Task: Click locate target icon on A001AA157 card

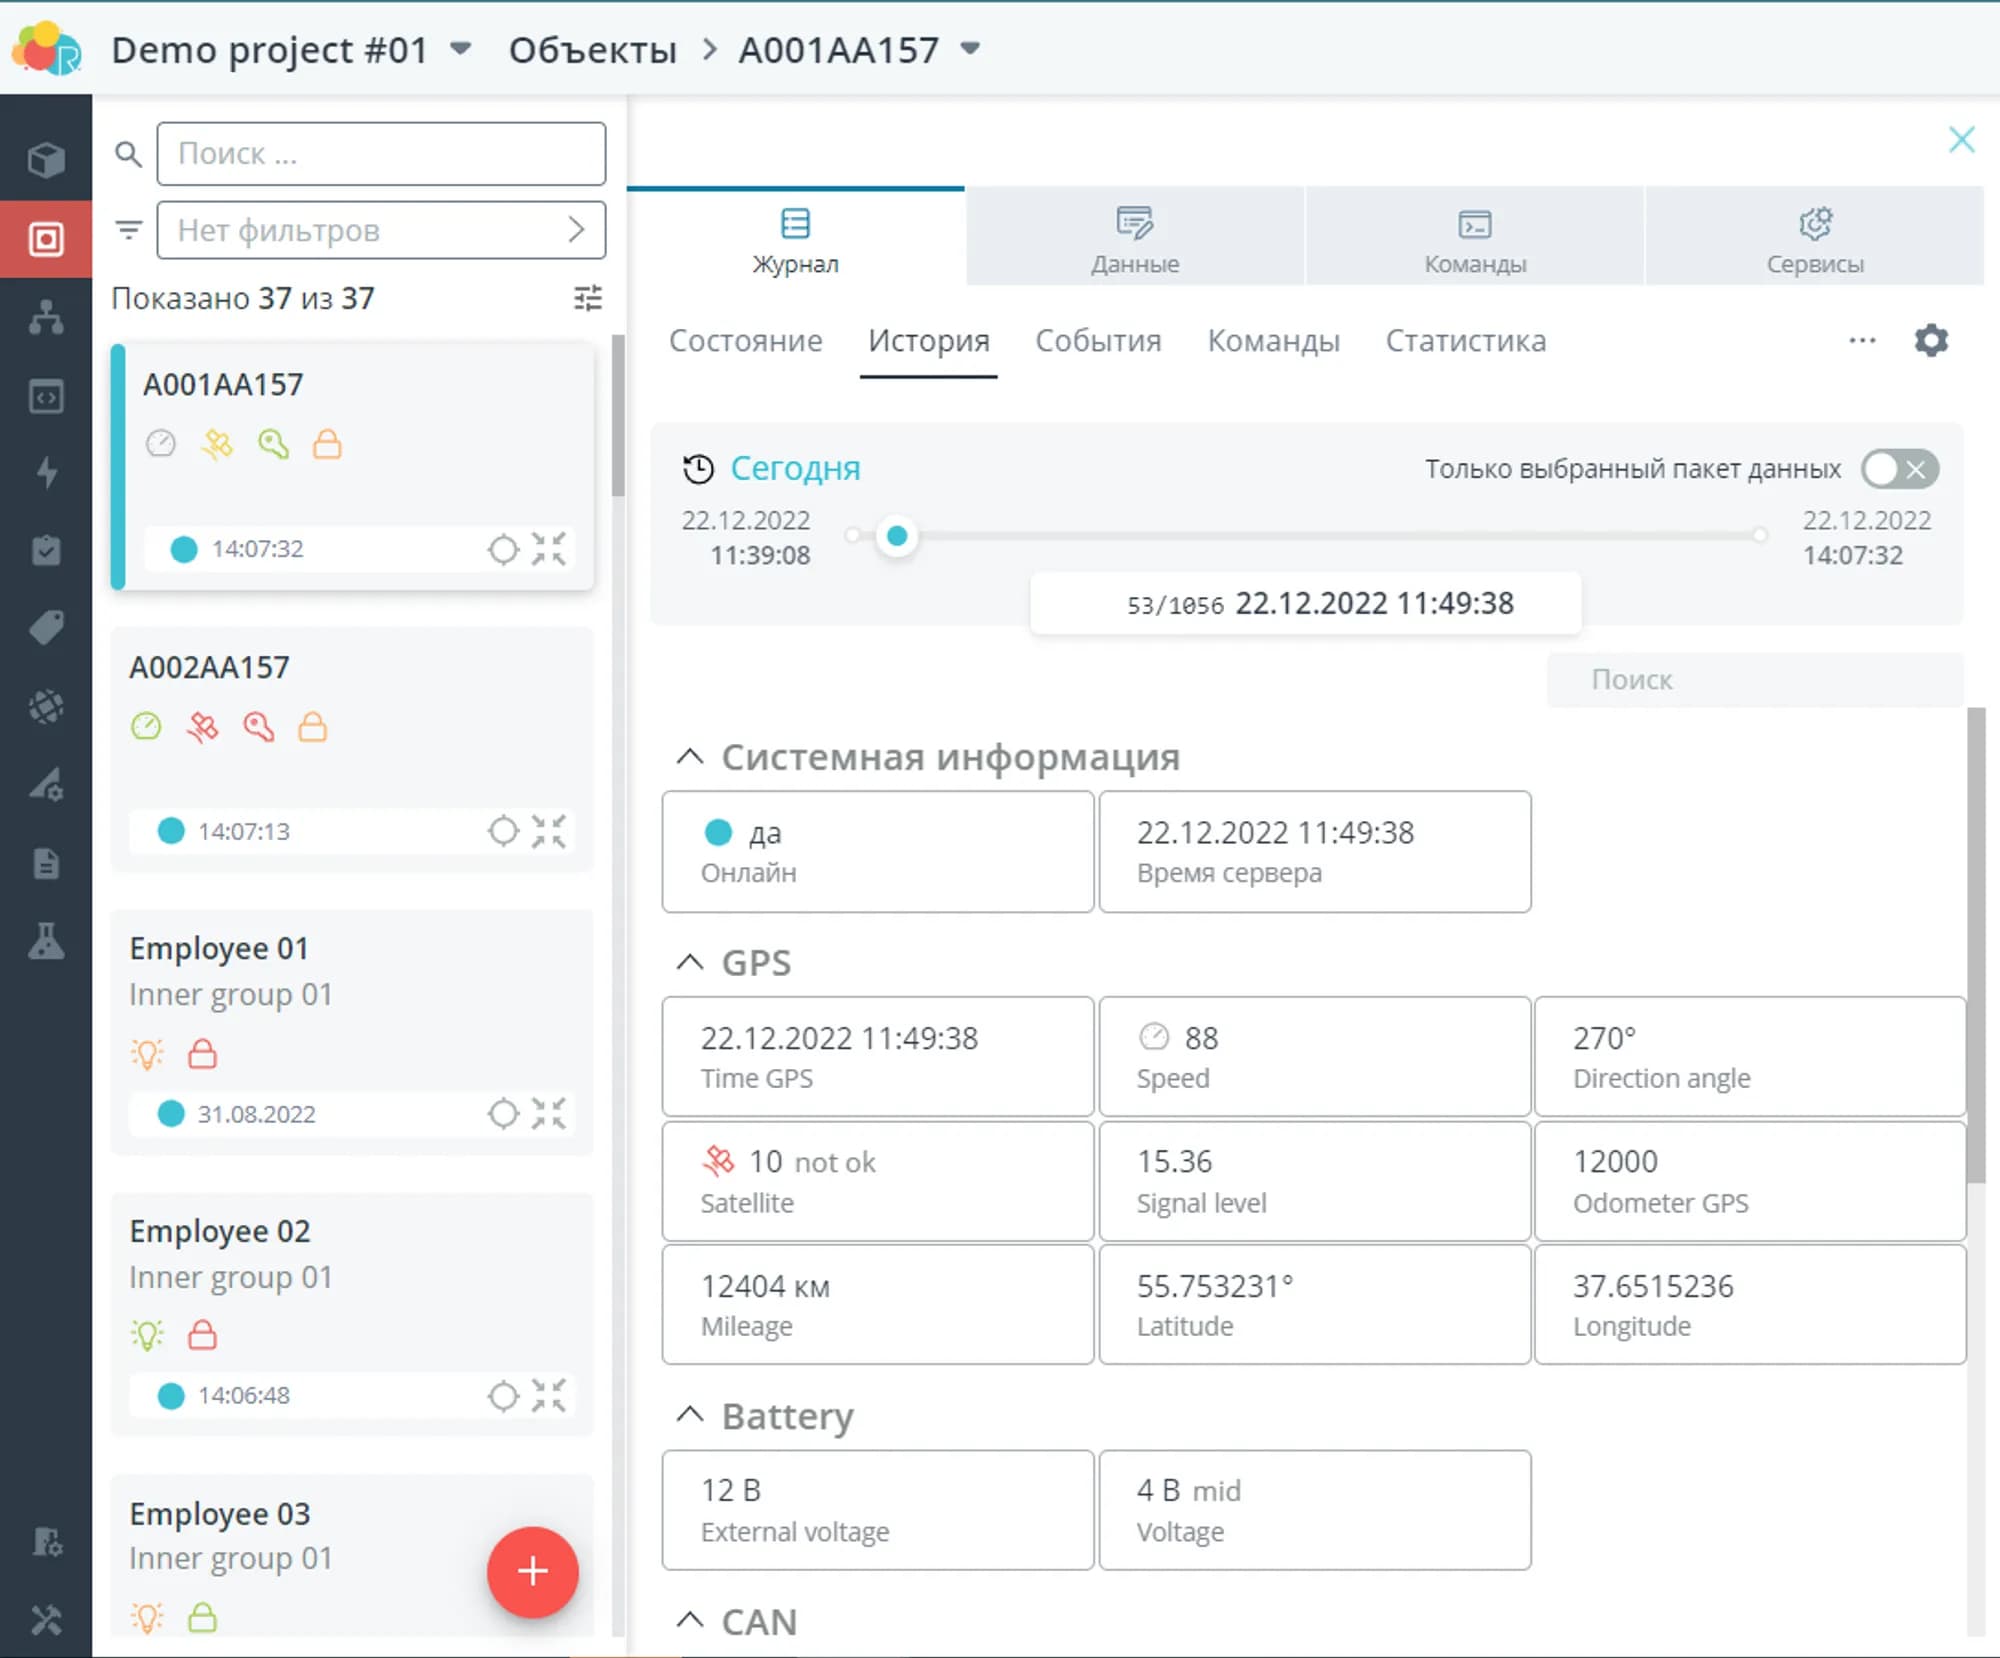Action: [x=503, y=549]
